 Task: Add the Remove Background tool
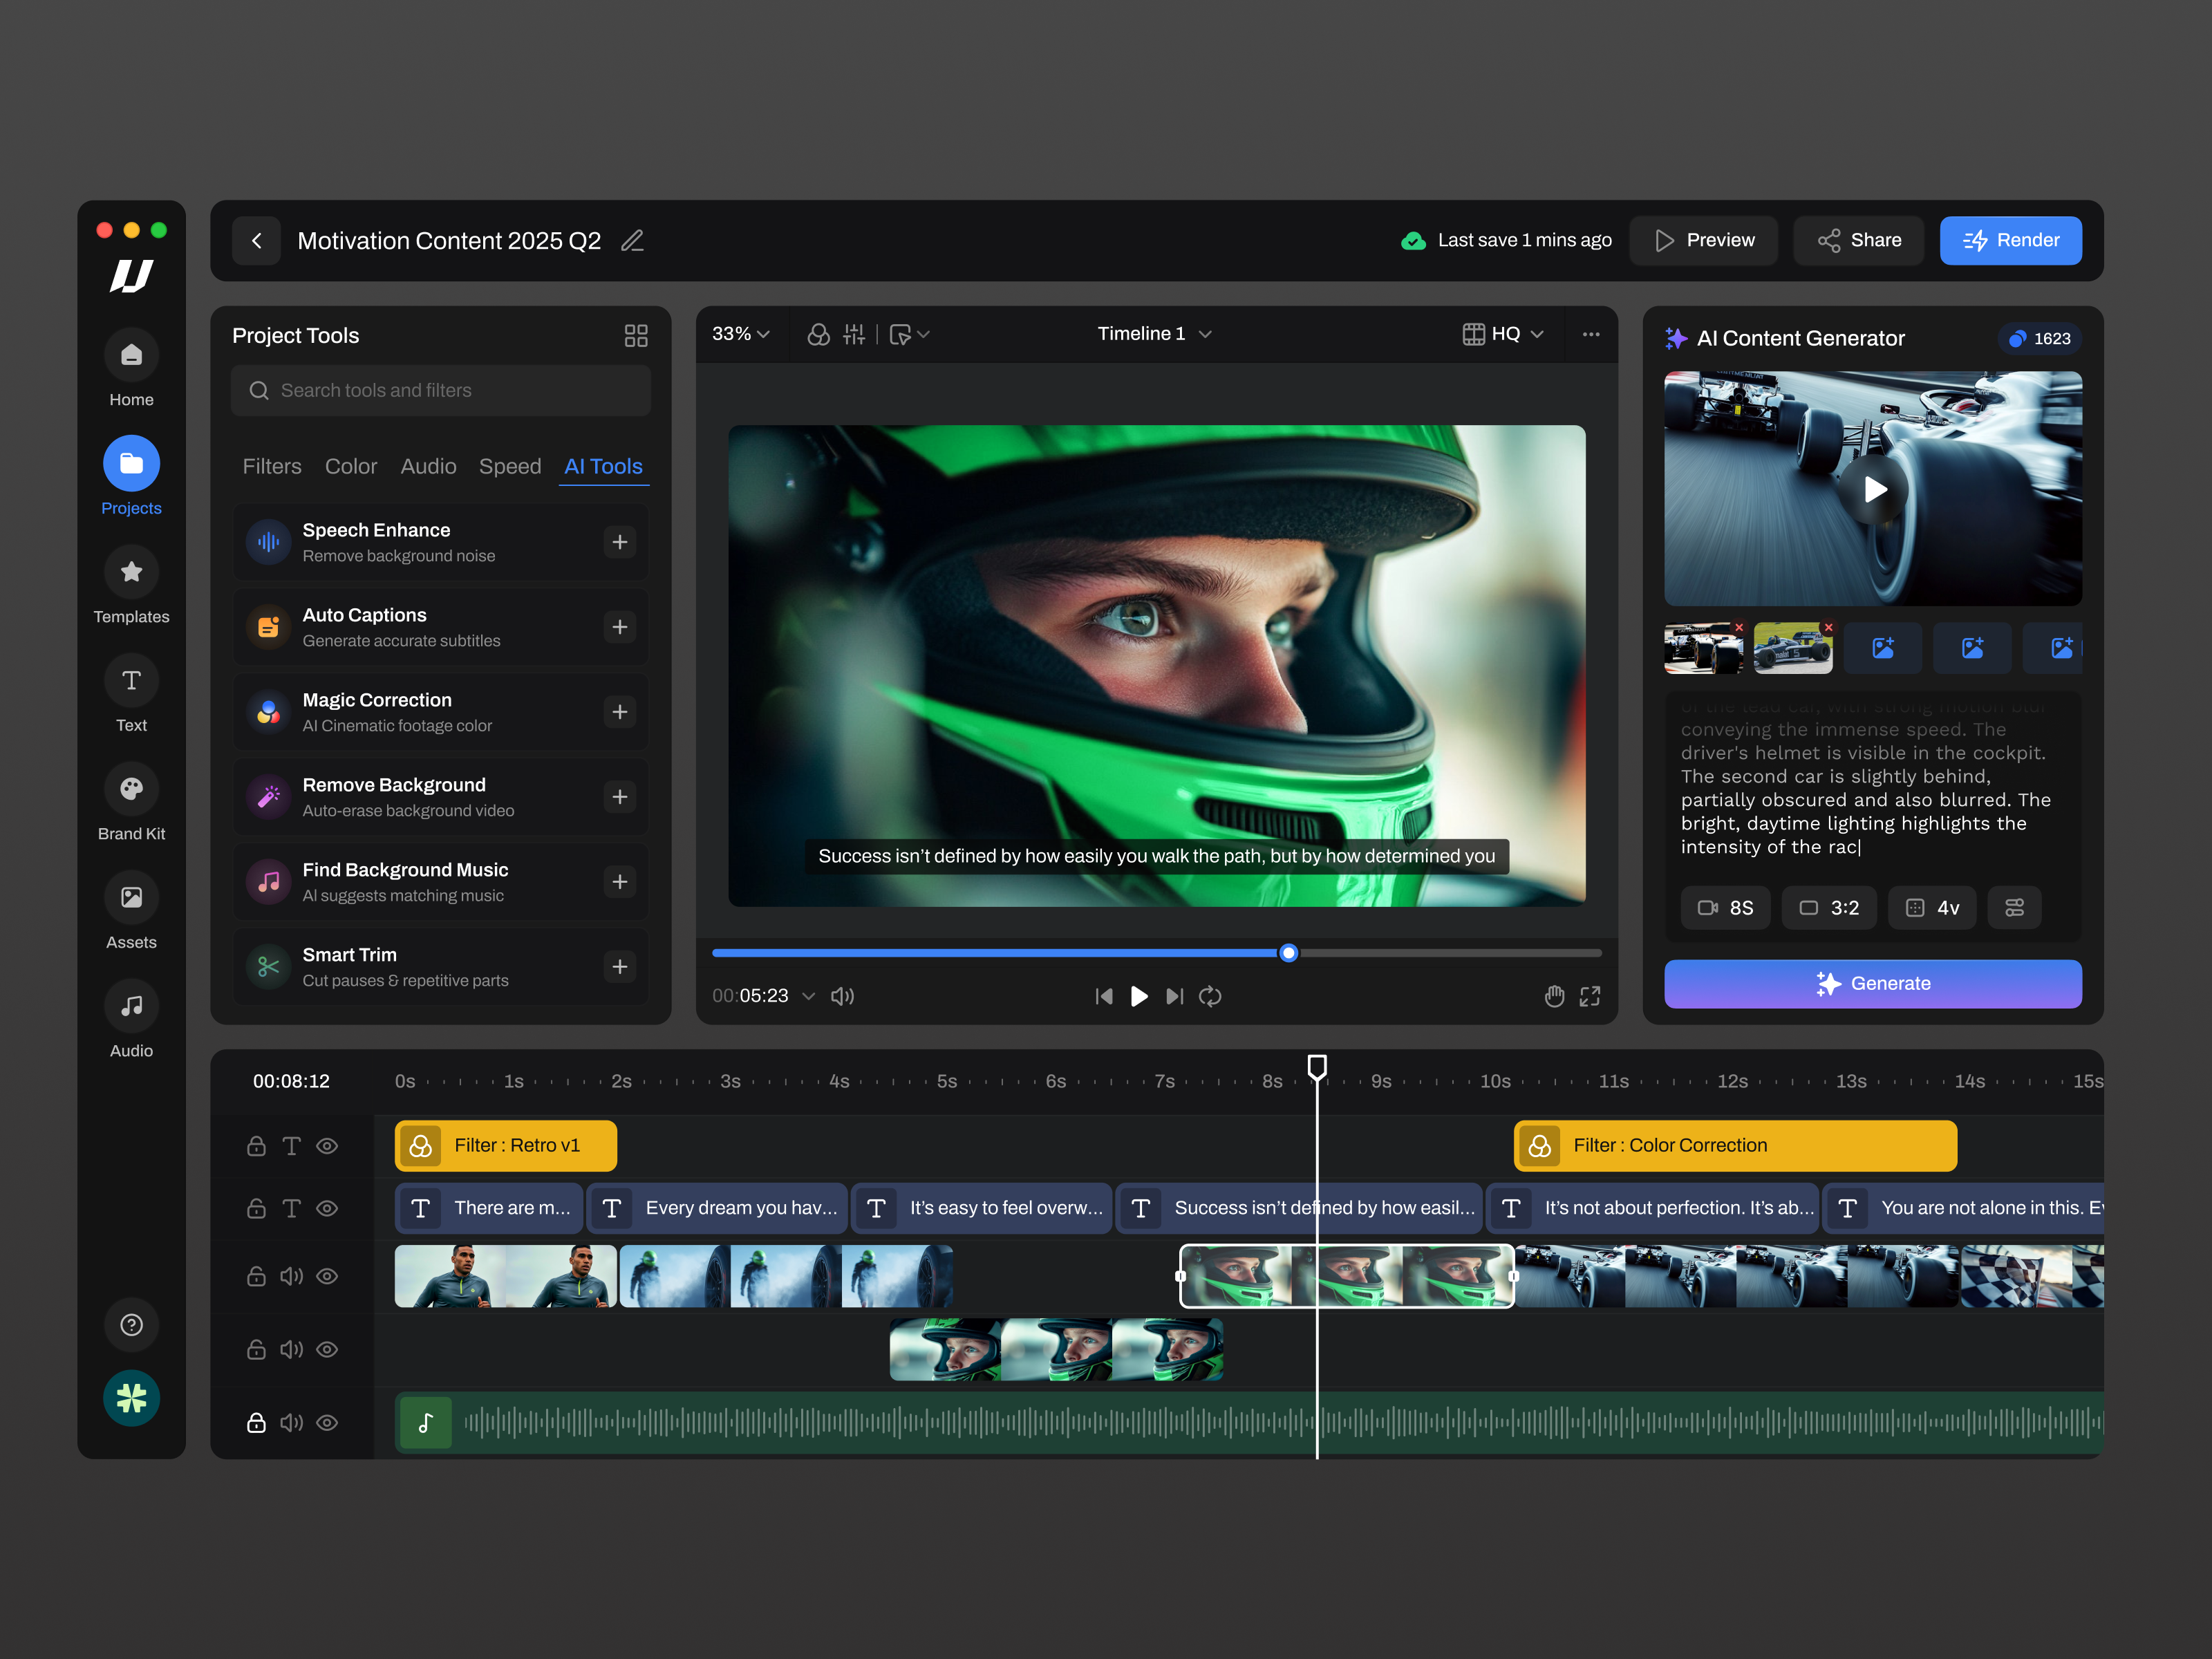point(620,796)
